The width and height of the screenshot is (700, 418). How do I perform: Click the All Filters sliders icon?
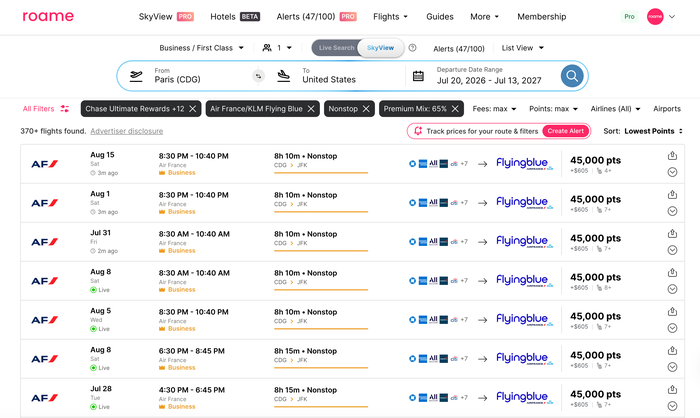[65, 109]
